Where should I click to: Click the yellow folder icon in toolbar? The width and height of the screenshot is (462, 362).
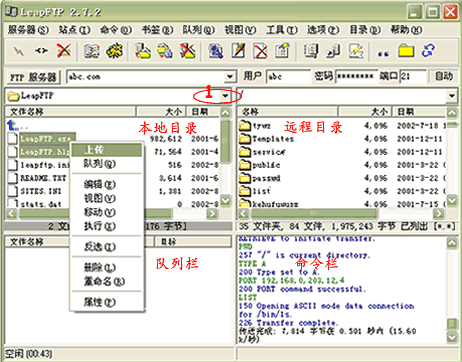click(406, 51)
